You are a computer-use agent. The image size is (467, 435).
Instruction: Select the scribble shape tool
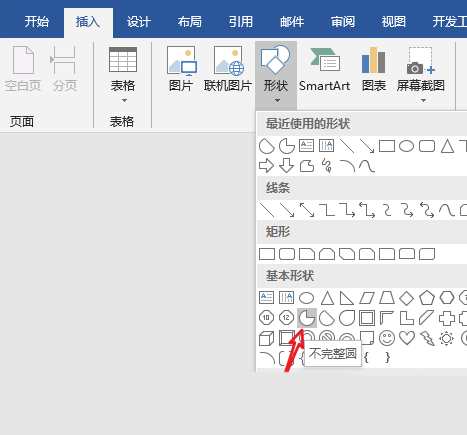coord(327,166)
